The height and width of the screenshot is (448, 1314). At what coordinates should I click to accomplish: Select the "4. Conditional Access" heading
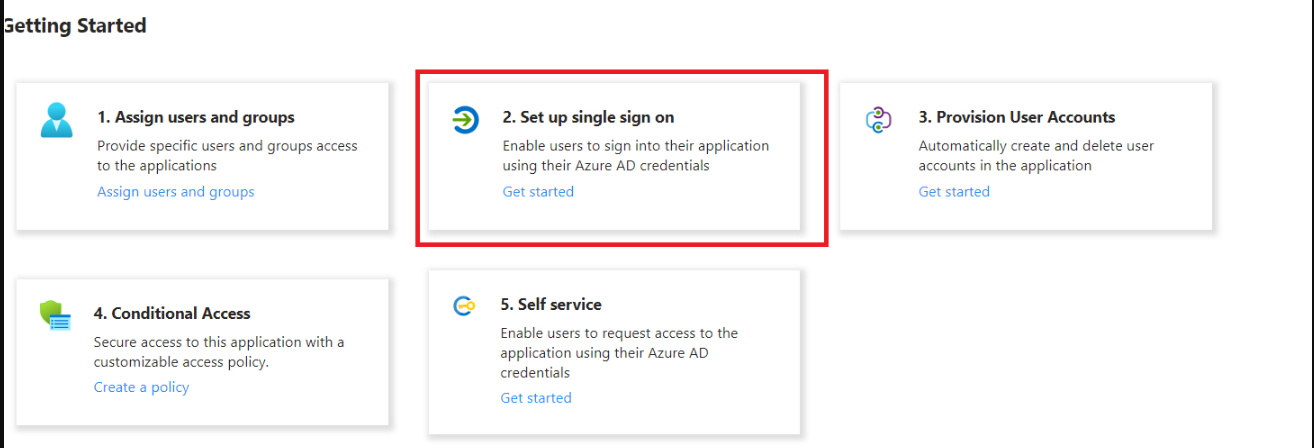[172, 313]
